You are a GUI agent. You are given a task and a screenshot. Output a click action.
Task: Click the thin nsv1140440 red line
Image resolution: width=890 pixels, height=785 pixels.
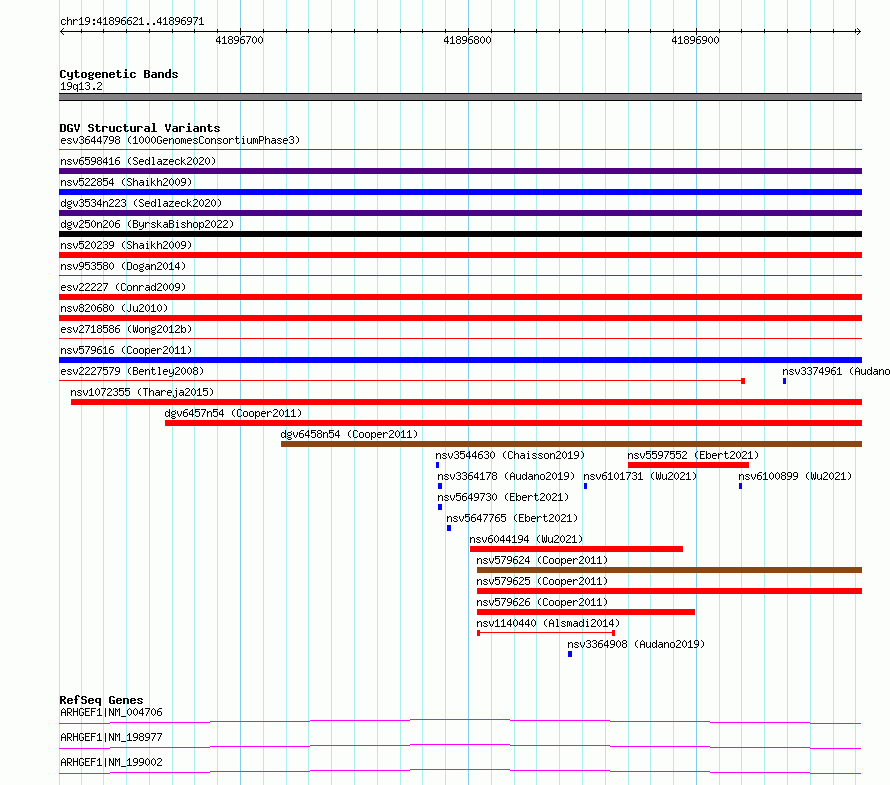546,633
